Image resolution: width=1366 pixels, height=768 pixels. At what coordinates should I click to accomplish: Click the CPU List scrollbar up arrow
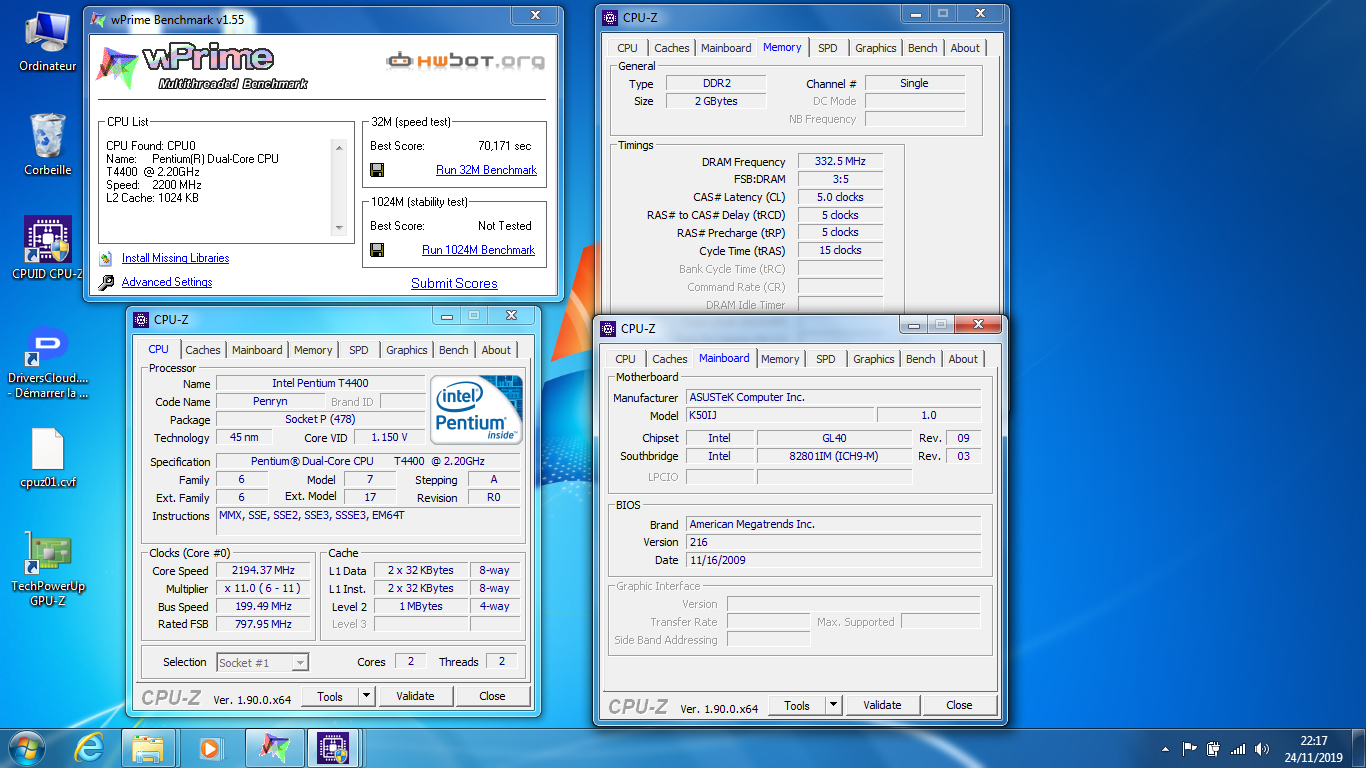point(339,147)
